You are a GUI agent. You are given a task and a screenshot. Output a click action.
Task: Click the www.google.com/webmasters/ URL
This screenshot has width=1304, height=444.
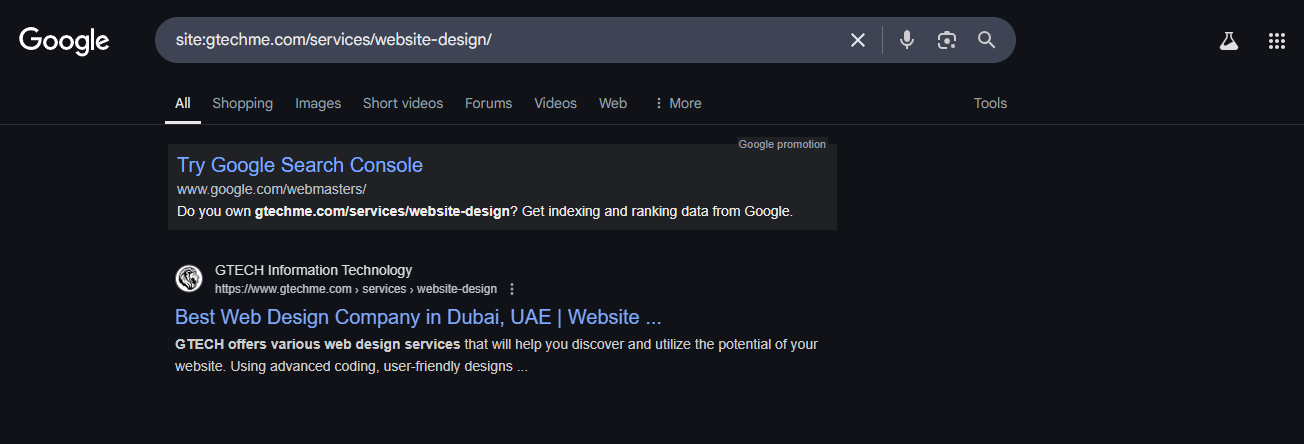[272, 189]
